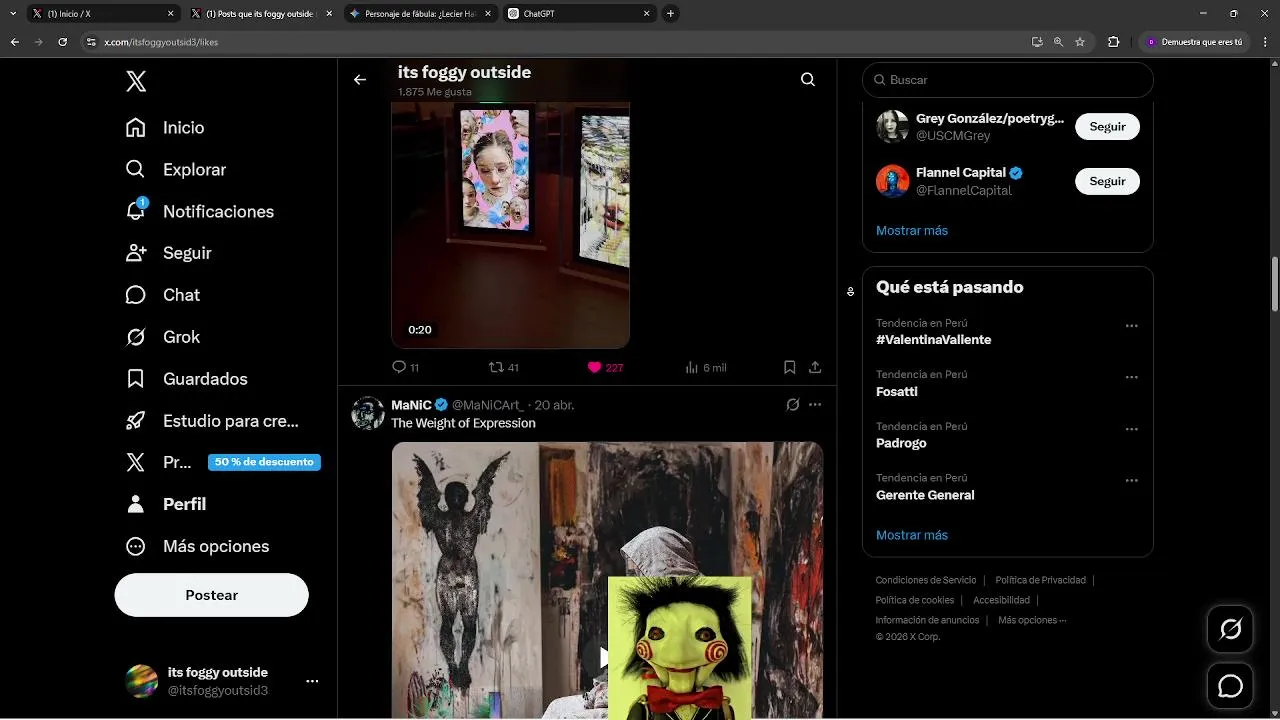
Task: Open Notificaciones with bell icon
Action: point(199,212)
